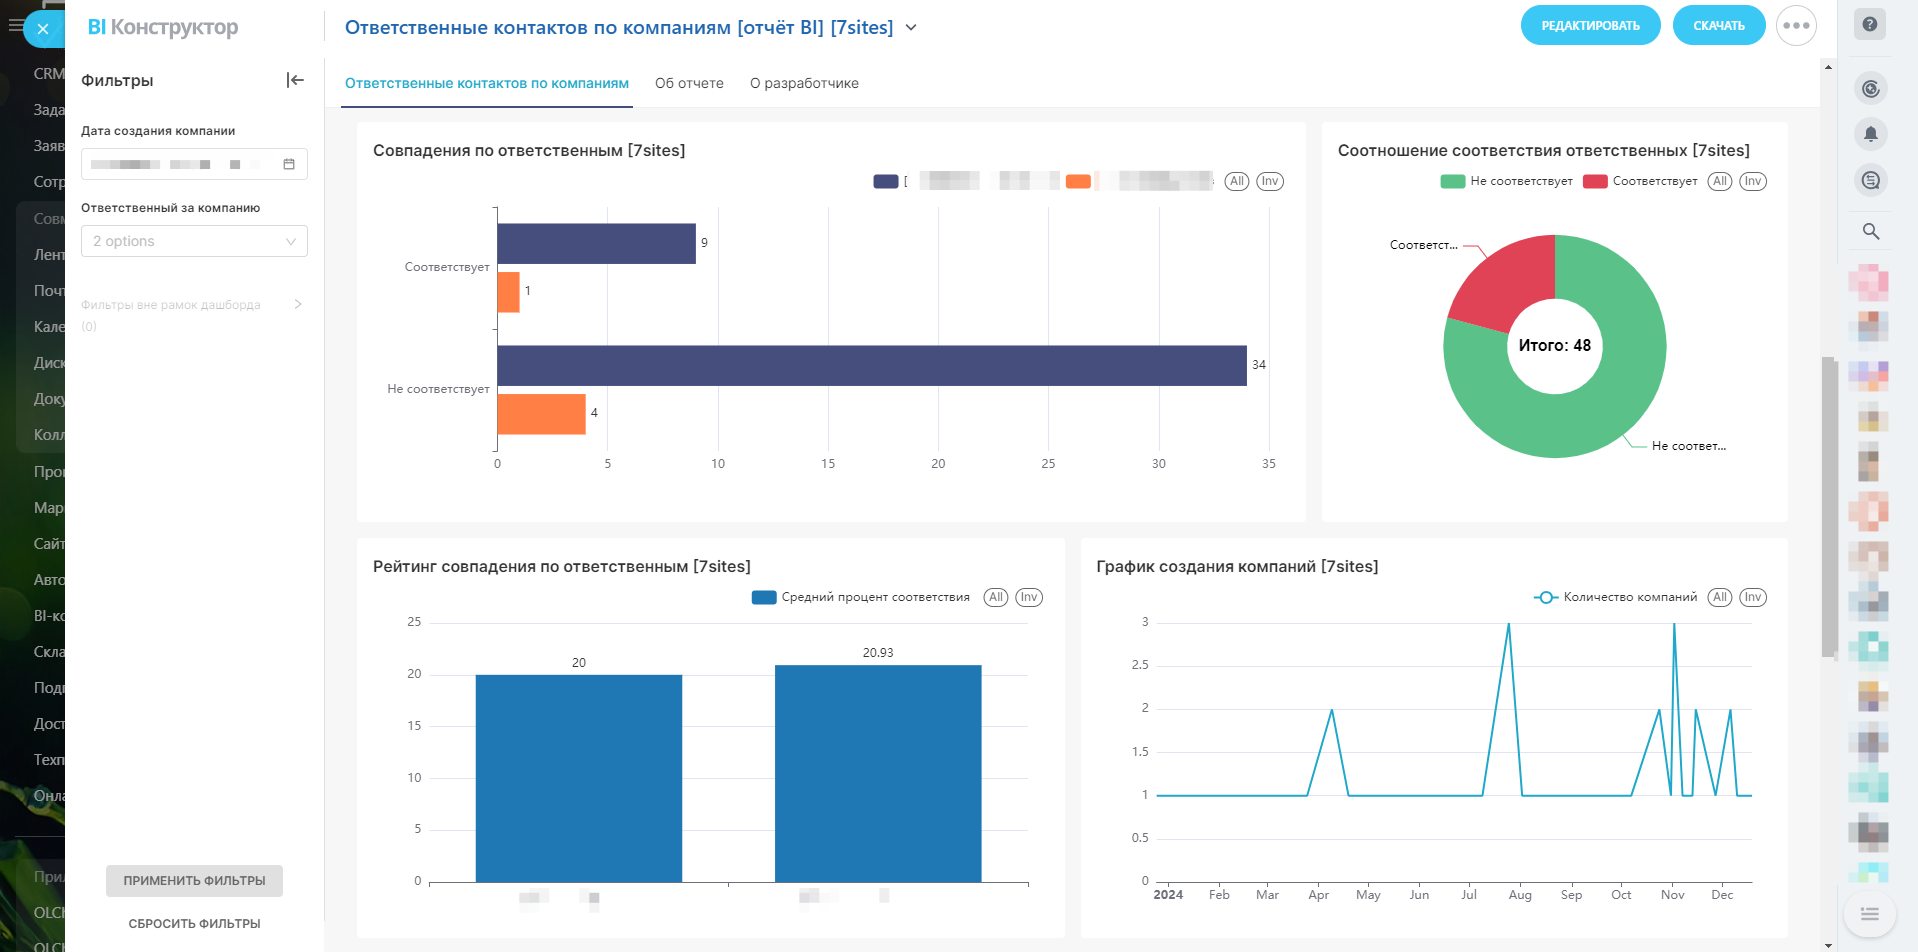Image resolution: width=1918 pixels, height=952 pixels.
Task: Expand the report title dropdown chevron
Action: pyautogui.click(x=911, y=28)
